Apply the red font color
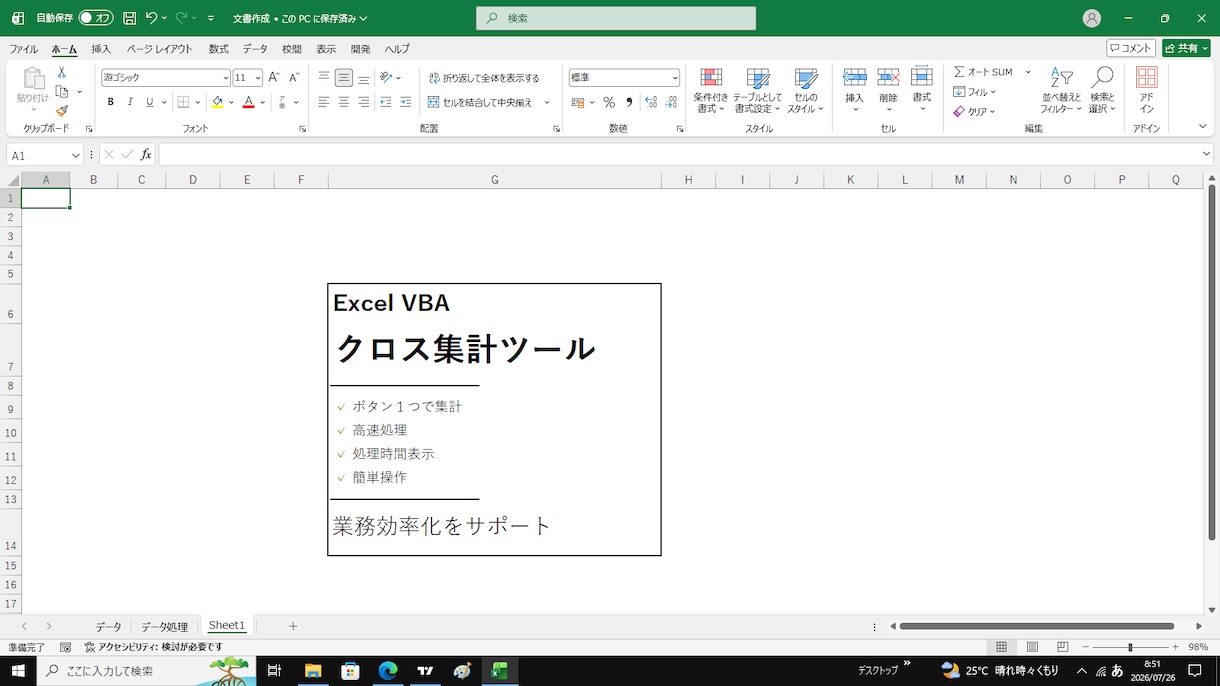Screen dimensions: 1220x686 point(249,102)
